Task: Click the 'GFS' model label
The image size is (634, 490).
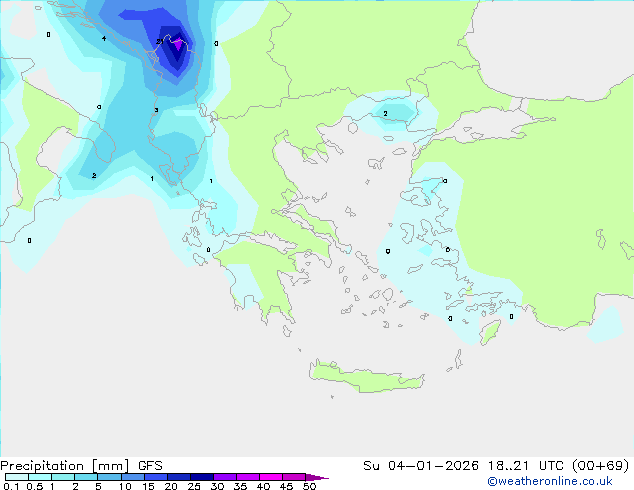Action: pos(150,466)
